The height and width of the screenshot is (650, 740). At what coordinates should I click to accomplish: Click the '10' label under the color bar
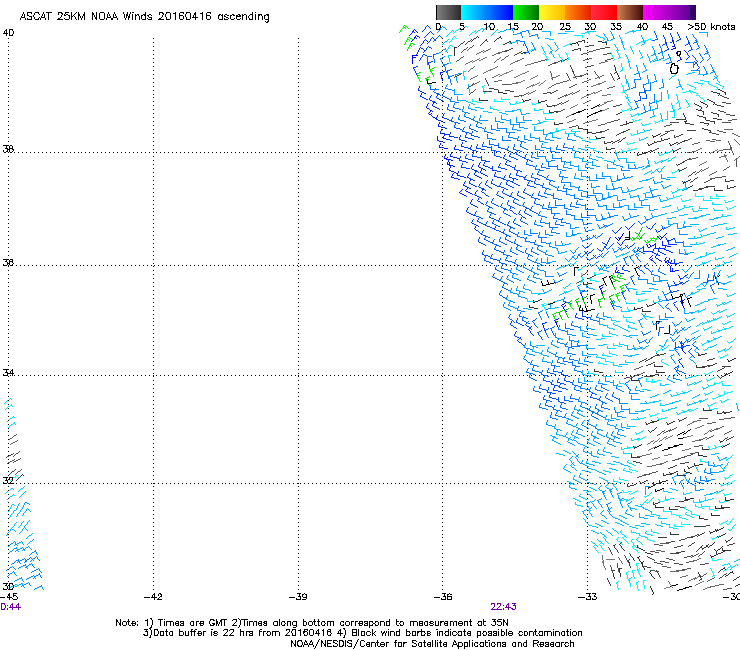pos(489,27)
